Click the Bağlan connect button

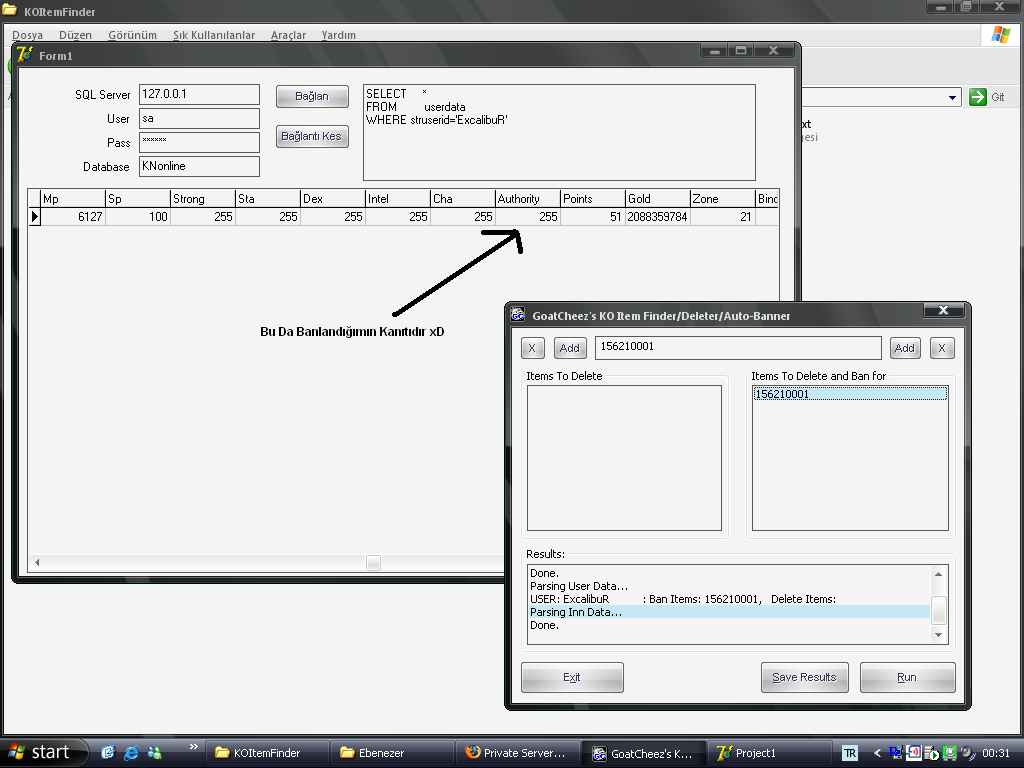(x=312, y=96)
